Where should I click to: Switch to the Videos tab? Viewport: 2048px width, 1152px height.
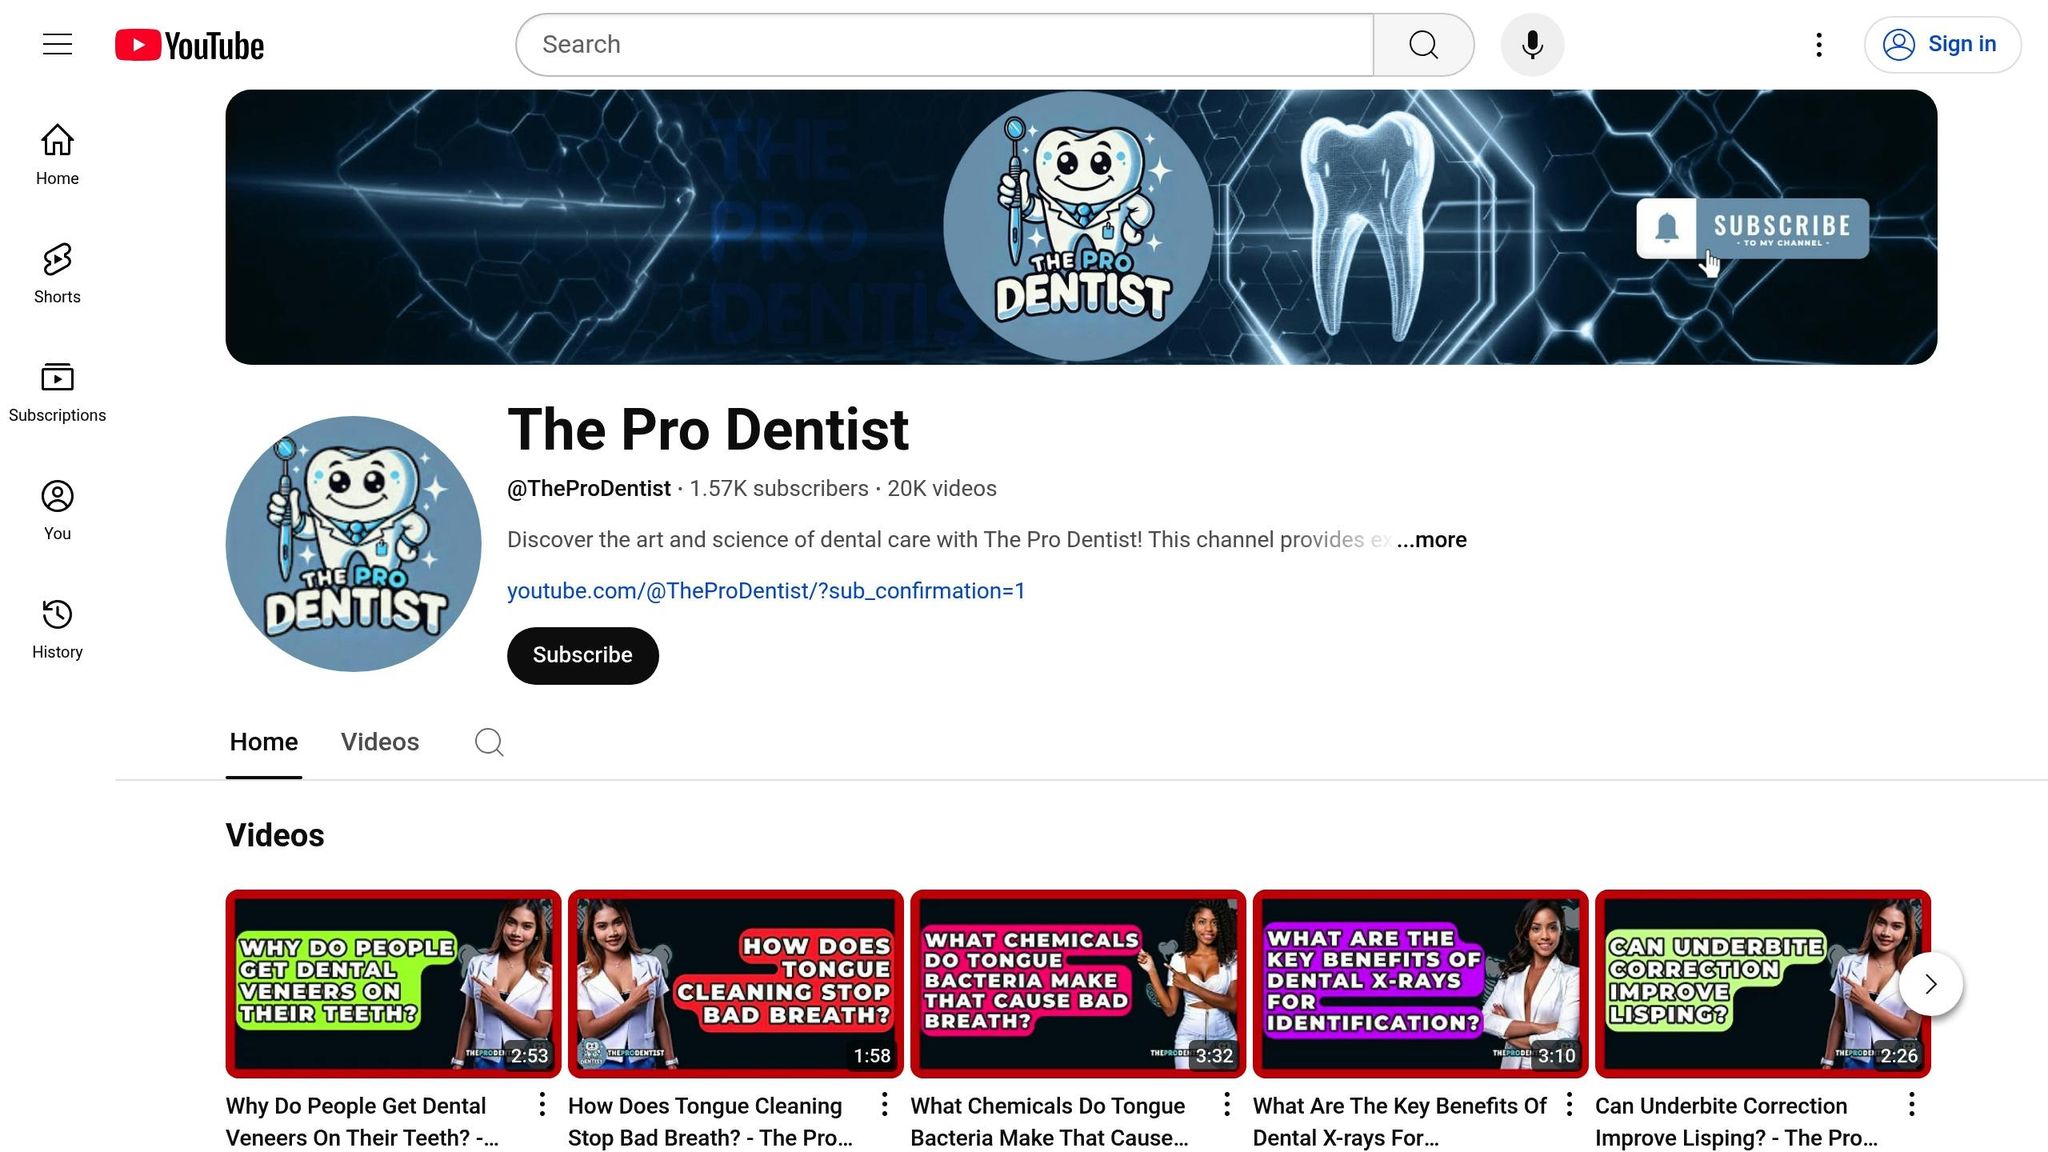point(380,742)
